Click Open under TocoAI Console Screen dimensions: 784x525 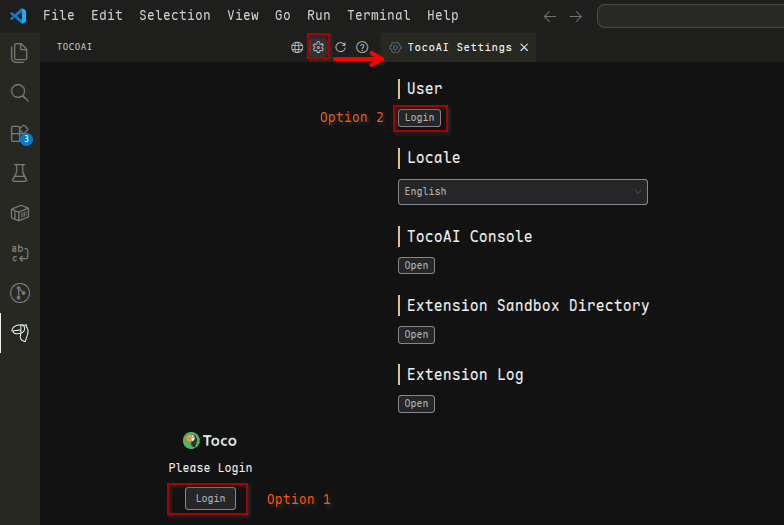click(416, 266)
